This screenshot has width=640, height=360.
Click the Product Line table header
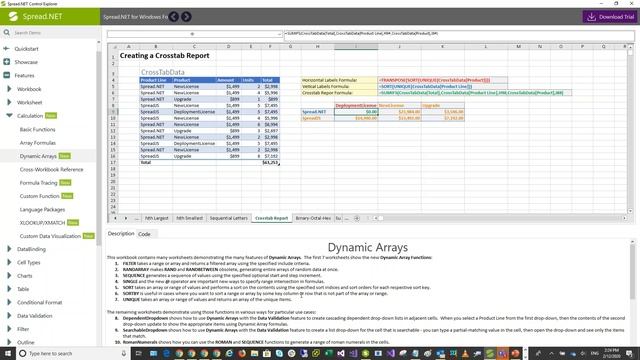coord(156,80)
